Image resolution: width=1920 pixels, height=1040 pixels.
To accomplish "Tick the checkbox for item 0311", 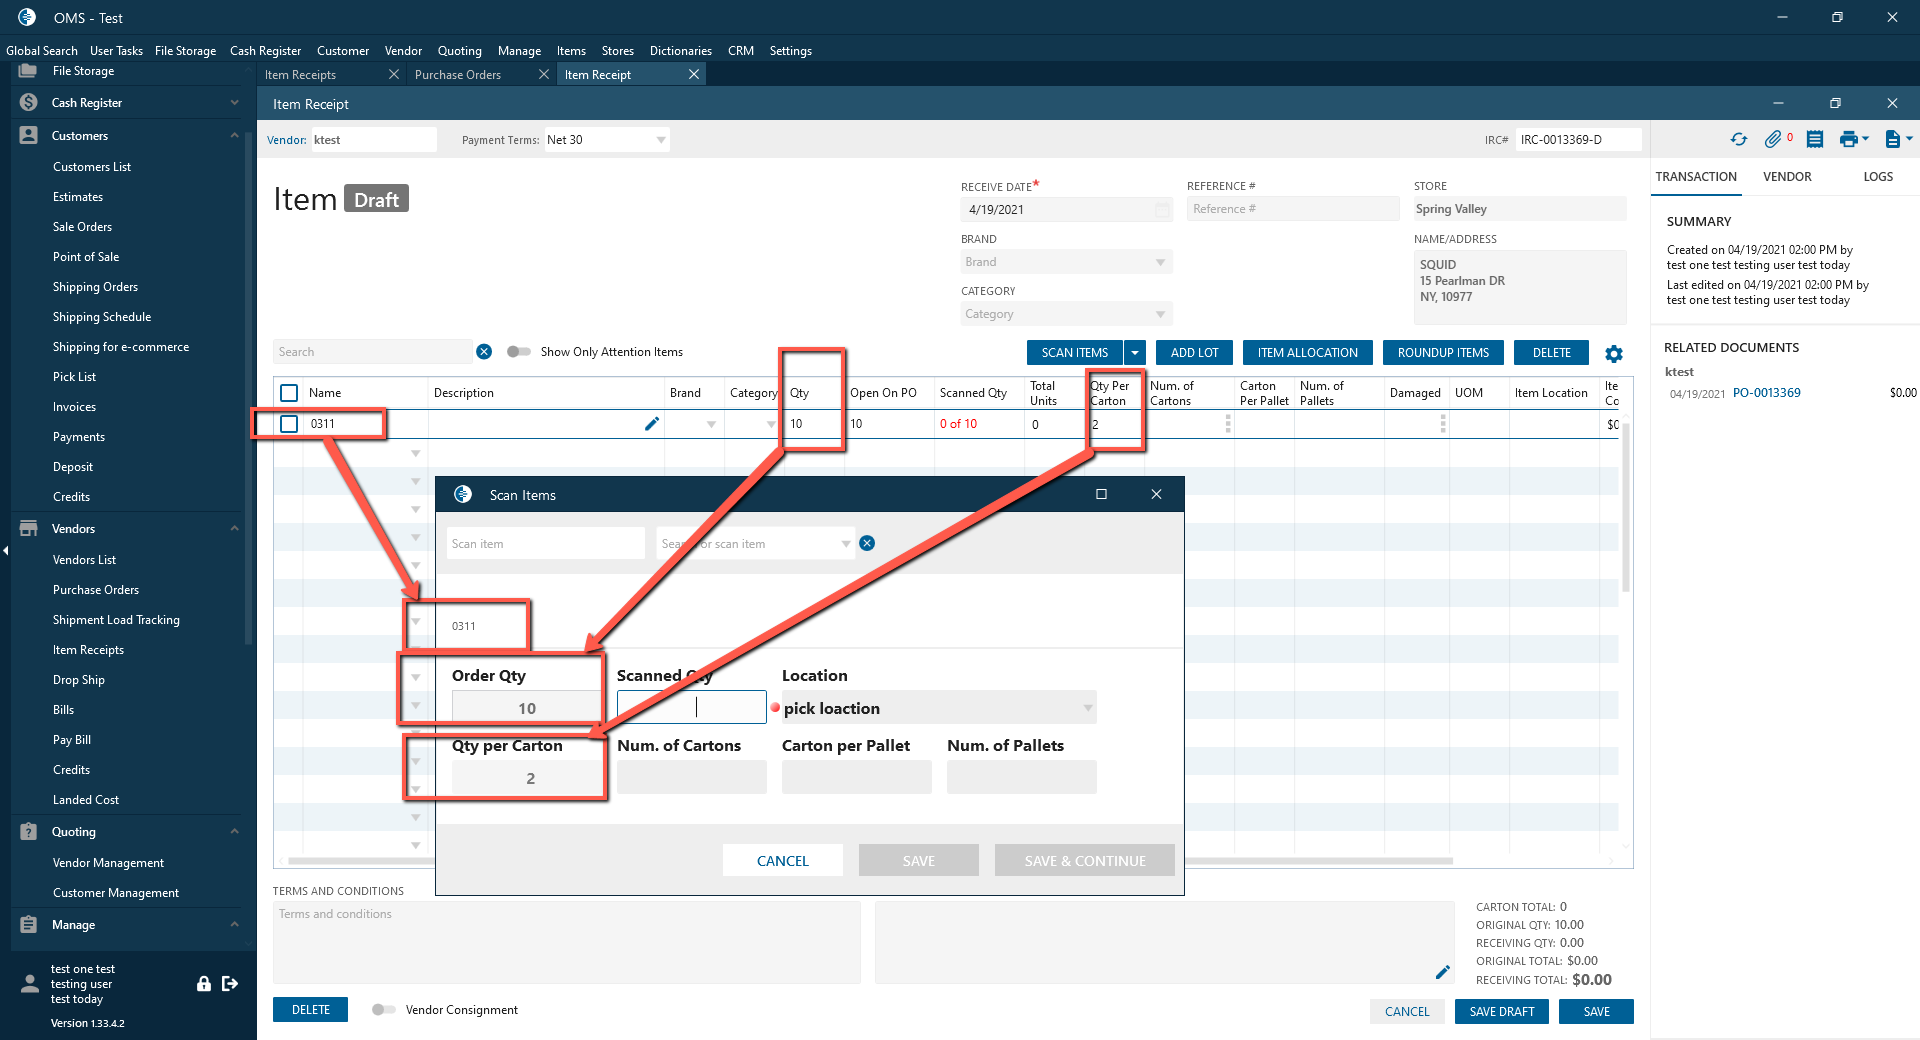I will [x=289, y=424].
